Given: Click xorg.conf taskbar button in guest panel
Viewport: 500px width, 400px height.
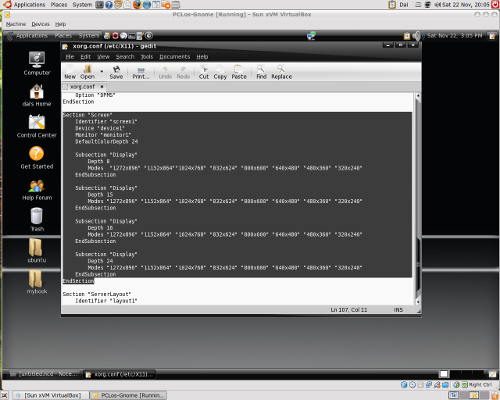Looking at the screenshot, I should pyautogui.click(x=119, y=374).
